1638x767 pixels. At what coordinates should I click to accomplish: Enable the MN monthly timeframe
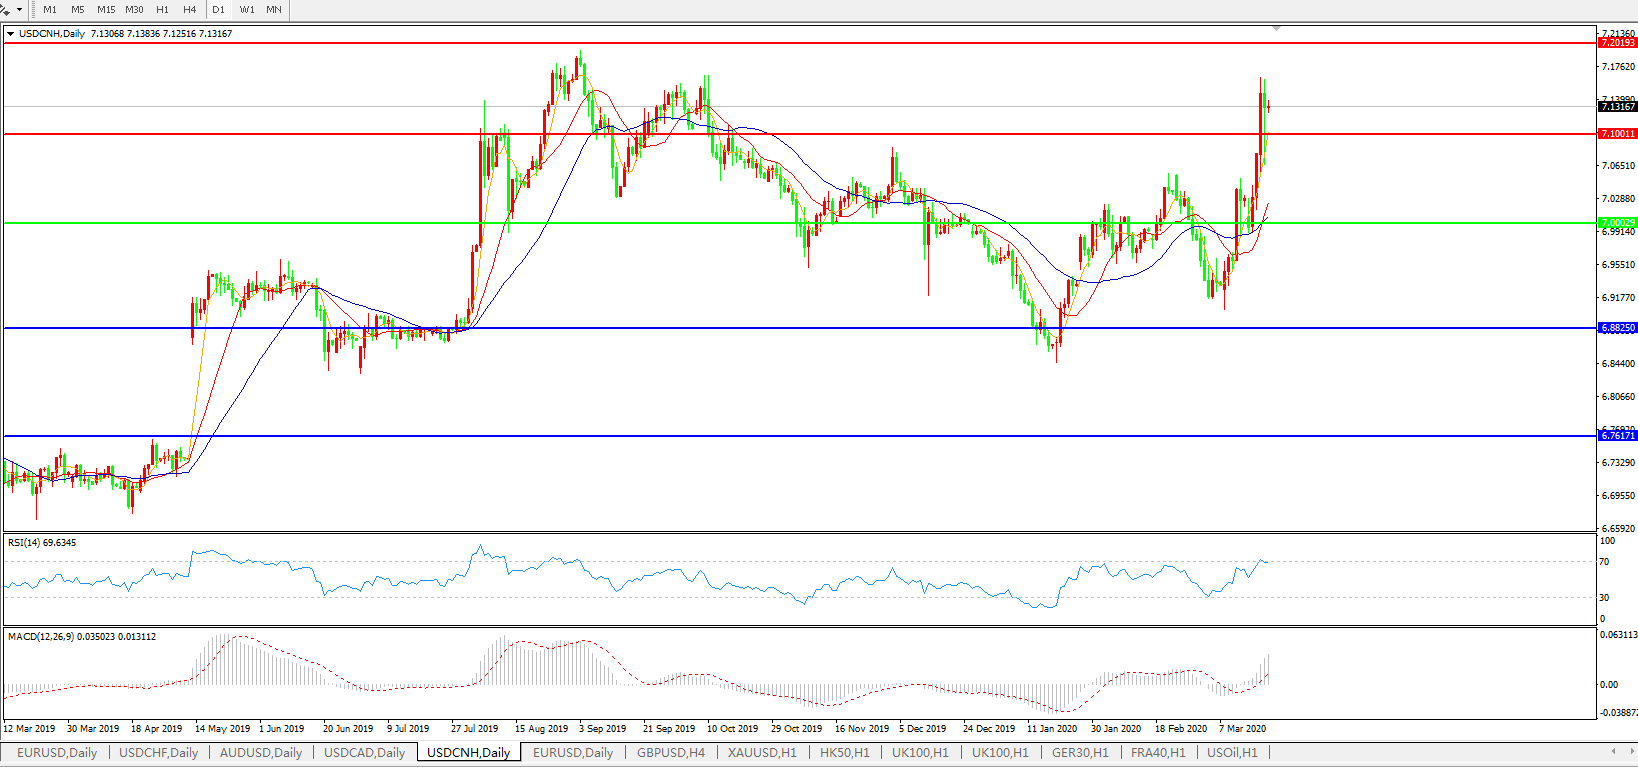[273, 9]
